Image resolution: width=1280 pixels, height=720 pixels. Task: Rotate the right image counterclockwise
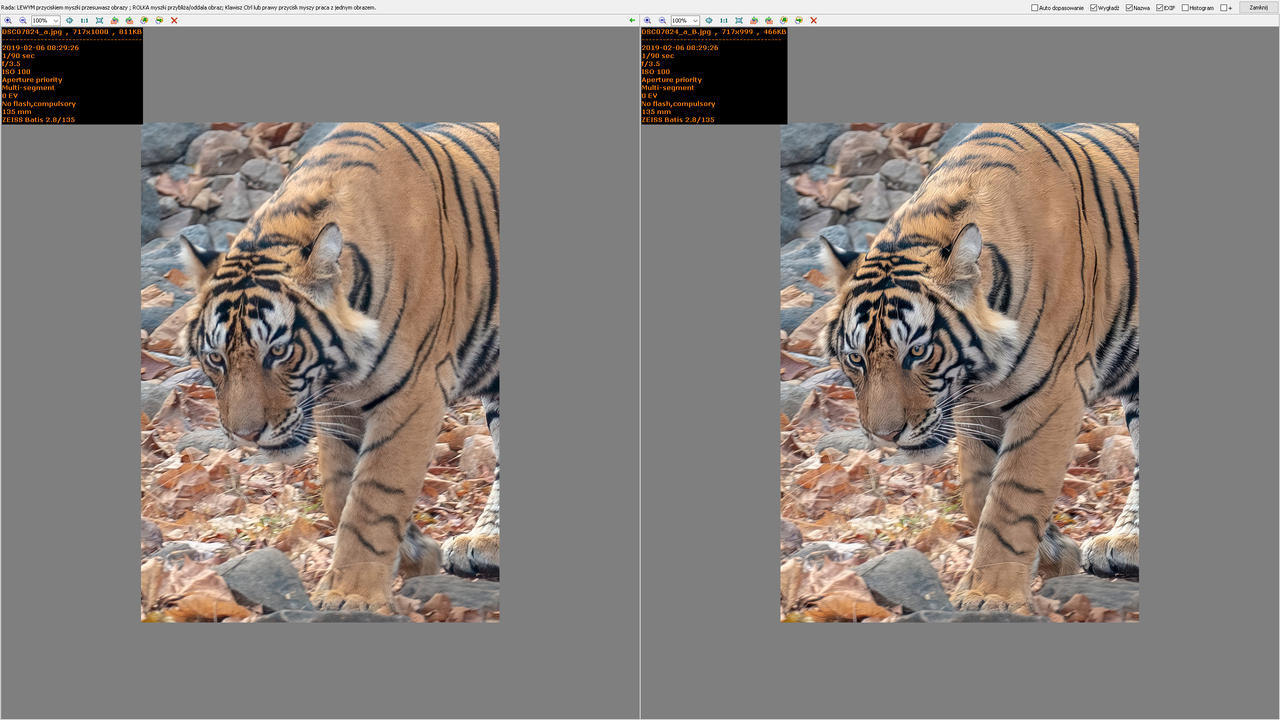click(753, 20)
